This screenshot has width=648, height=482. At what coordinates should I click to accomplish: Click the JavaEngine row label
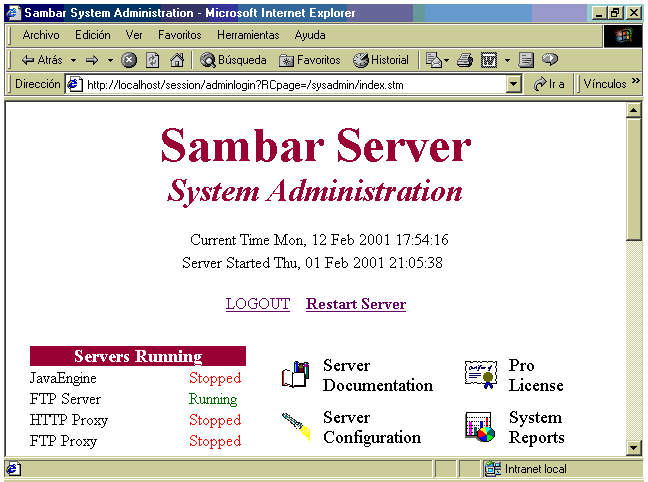pyautogui.click(x=63, y=378)
